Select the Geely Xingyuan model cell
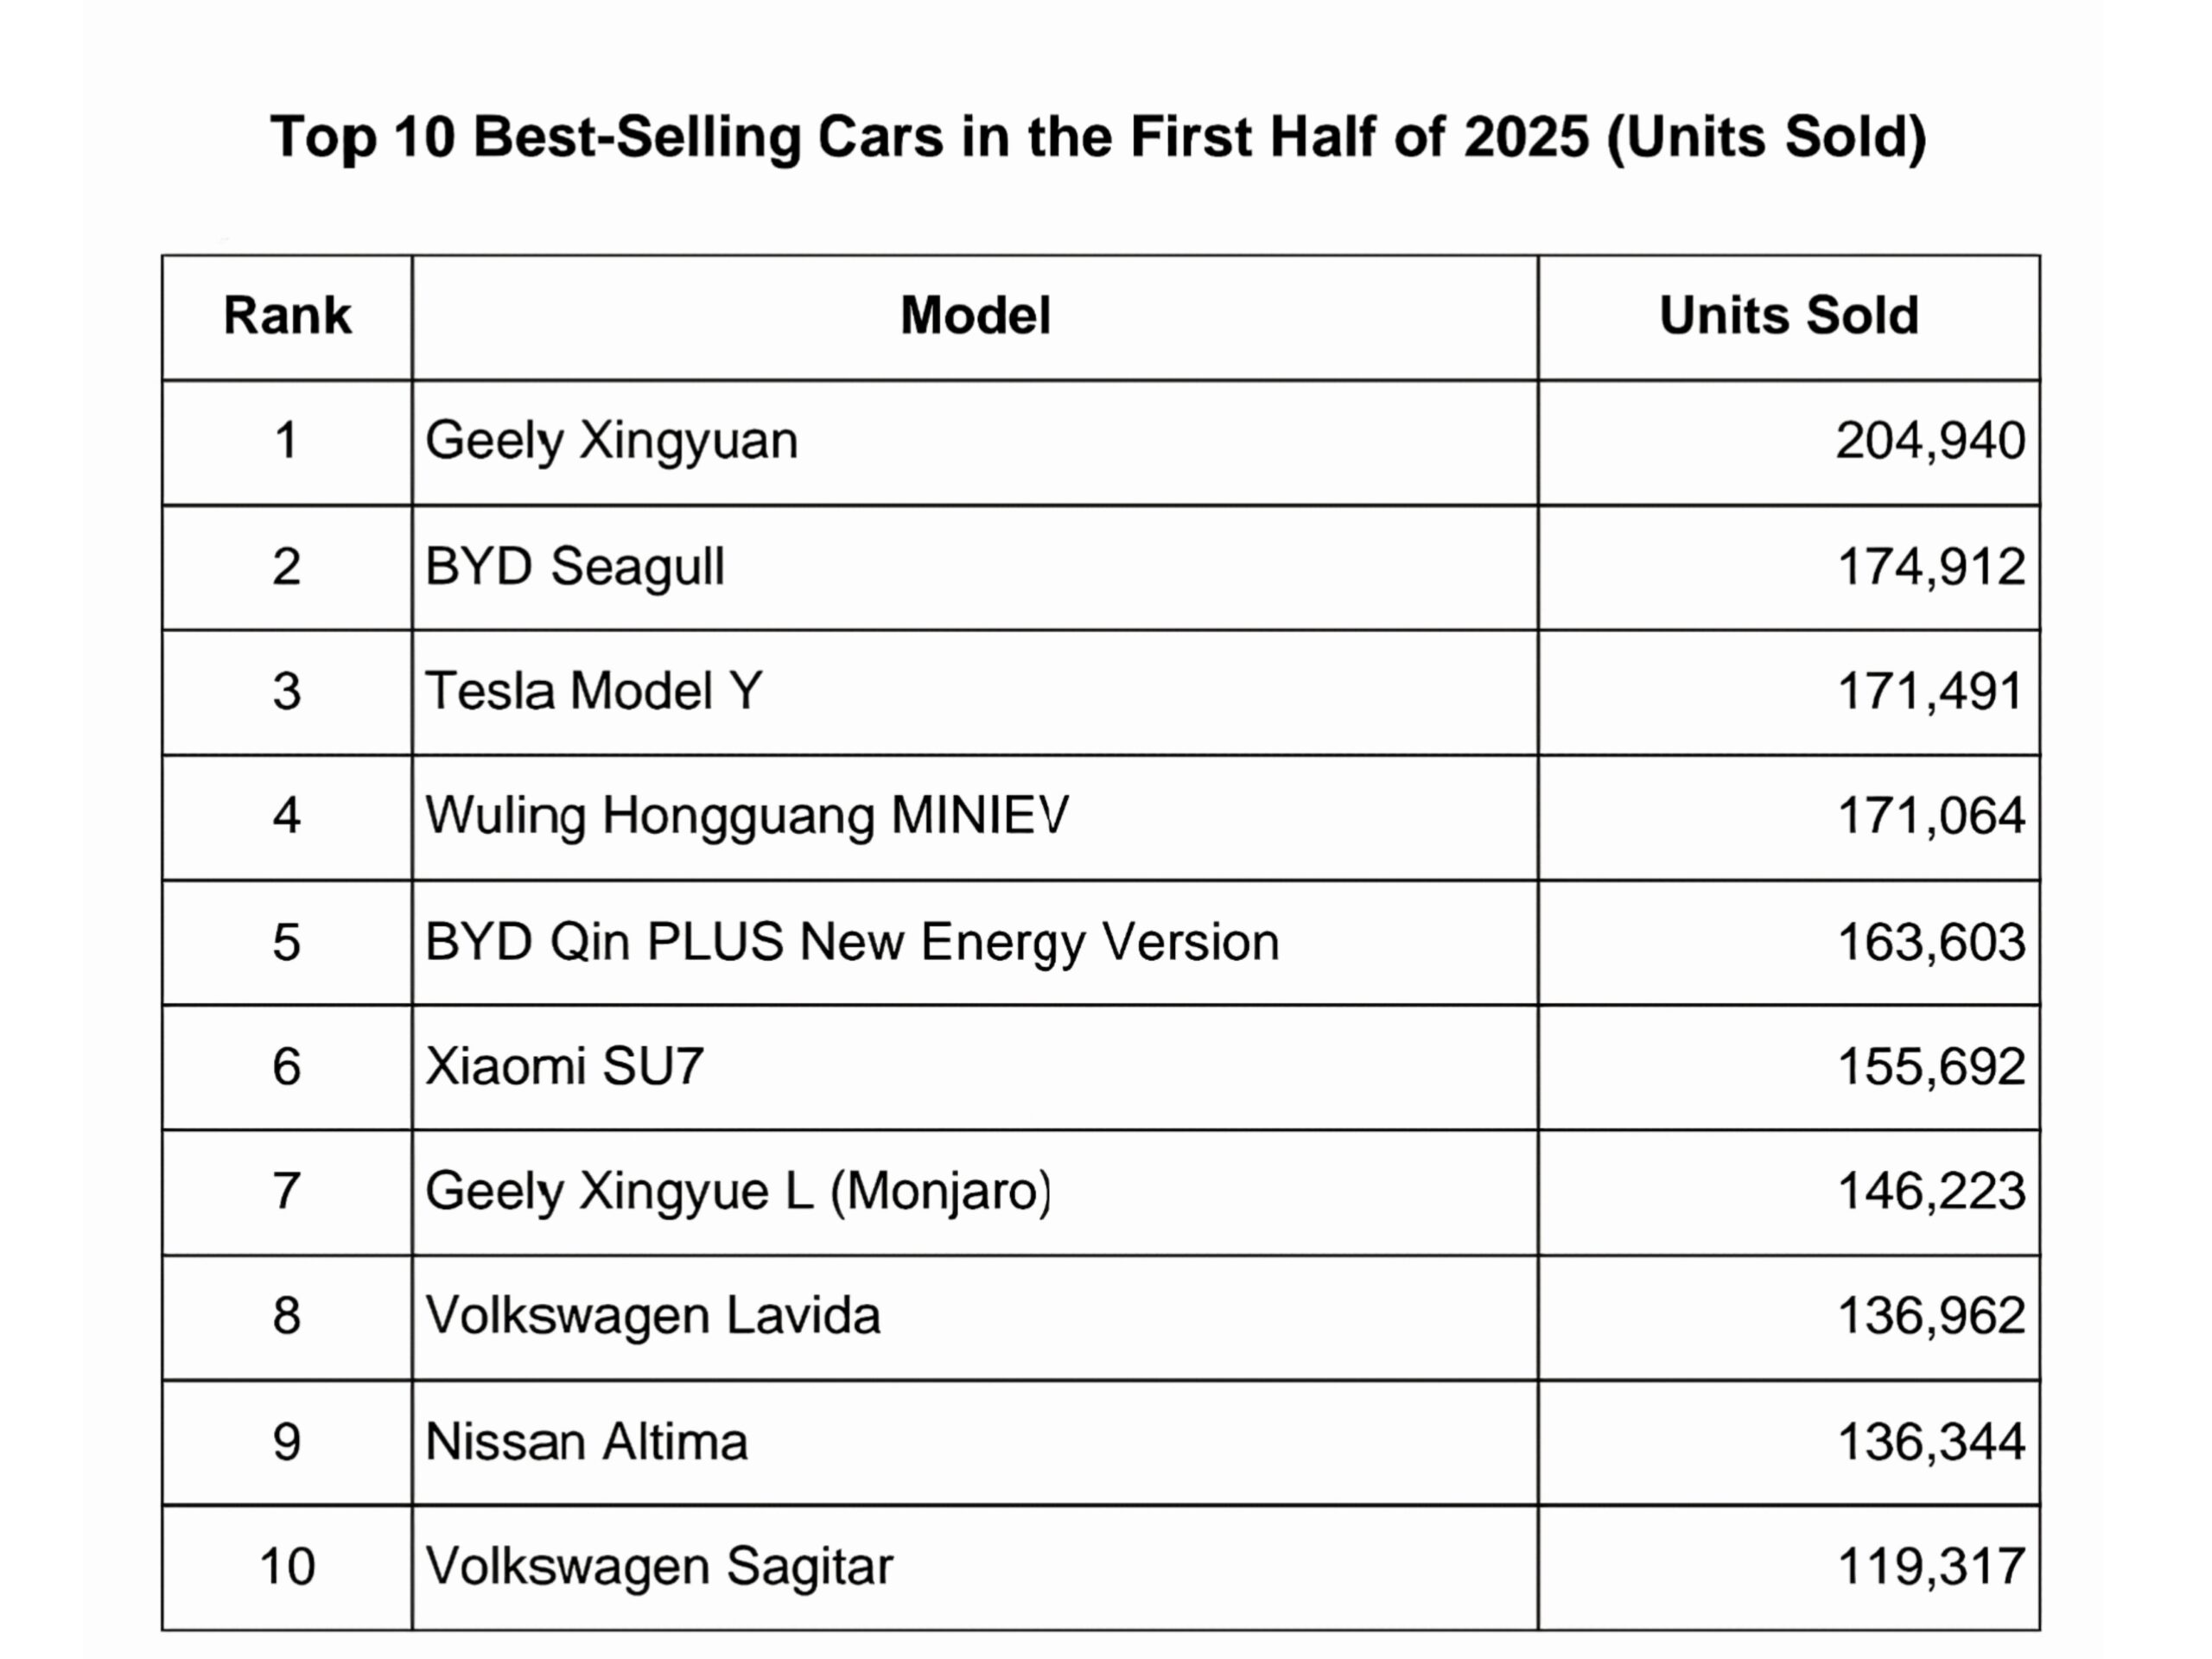The image size is (2212, 1659). pos(611,441)
